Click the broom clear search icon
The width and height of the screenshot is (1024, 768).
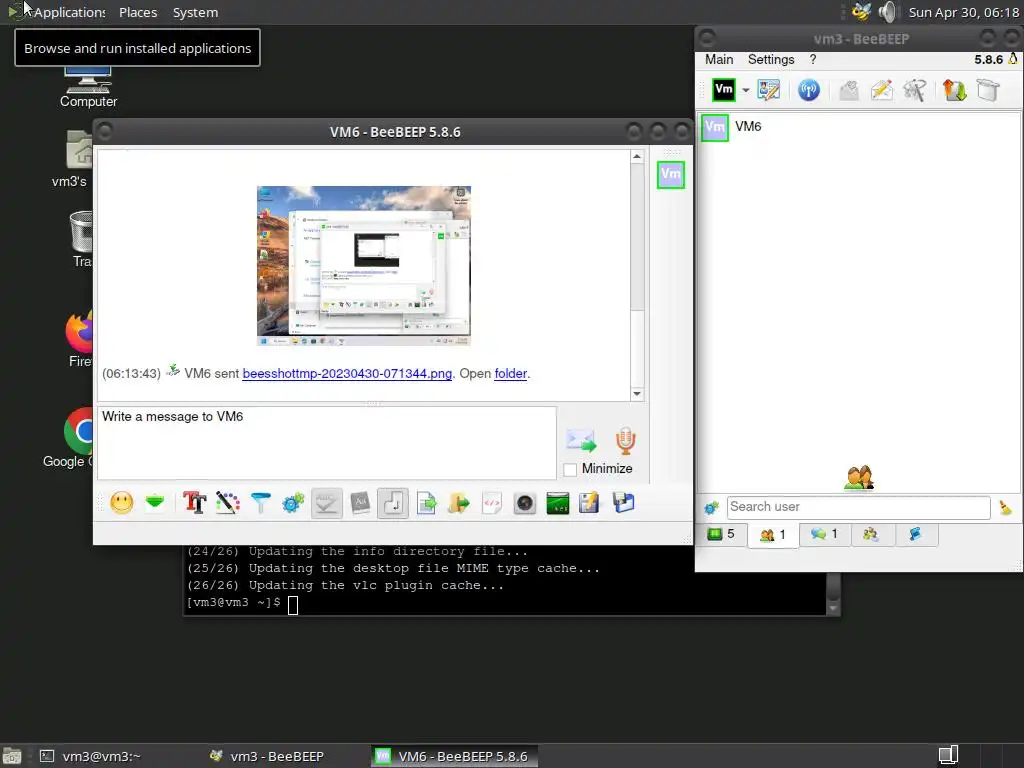tap(1006, 507)
